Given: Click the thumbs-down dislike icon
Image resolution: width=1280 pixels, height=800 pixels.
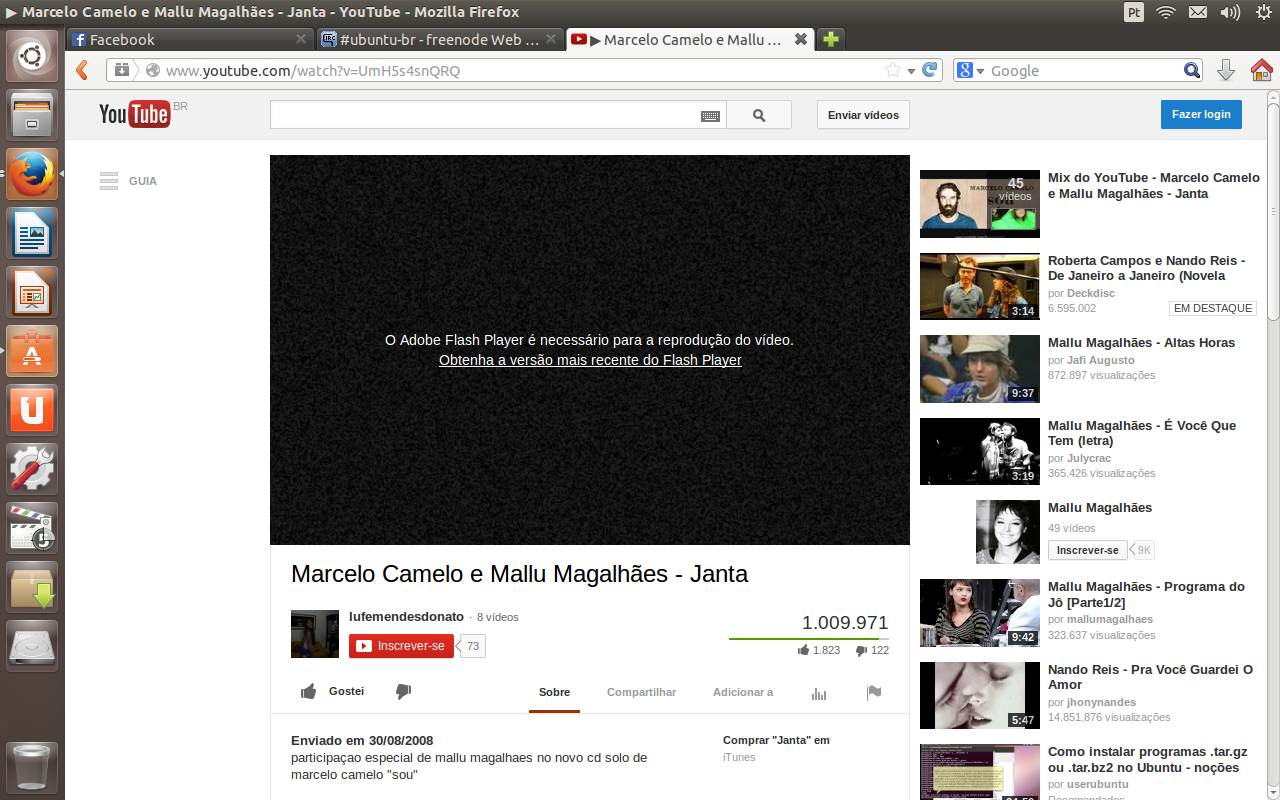Looking at the screenshot, I should coord(403,692).
